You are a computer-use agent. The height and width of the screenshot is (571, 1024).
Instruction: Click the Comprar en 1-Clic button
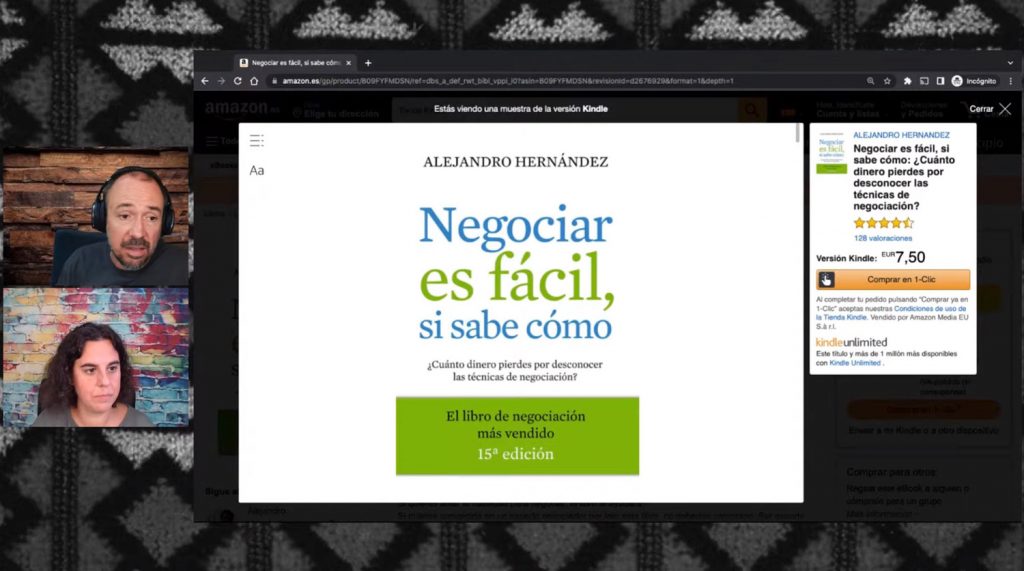(x=893, y=280)
